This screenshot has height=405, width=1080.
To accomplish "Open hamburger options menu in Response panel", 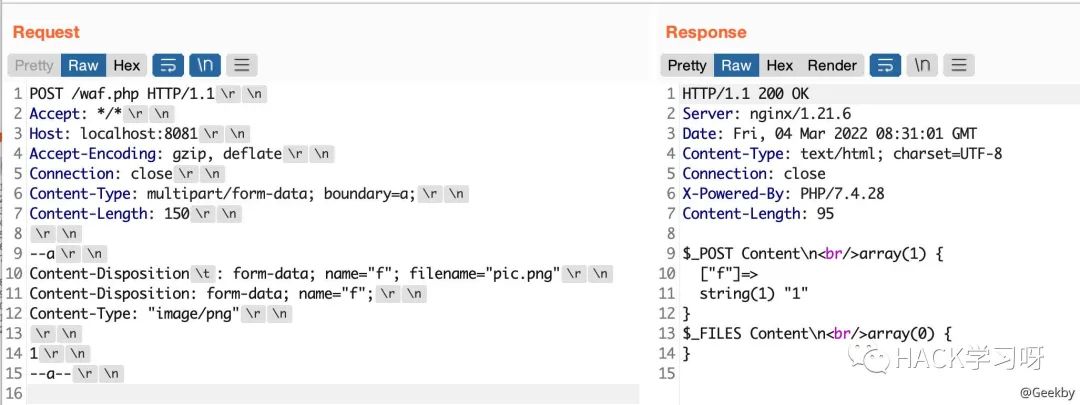I will tap(959, 65).
